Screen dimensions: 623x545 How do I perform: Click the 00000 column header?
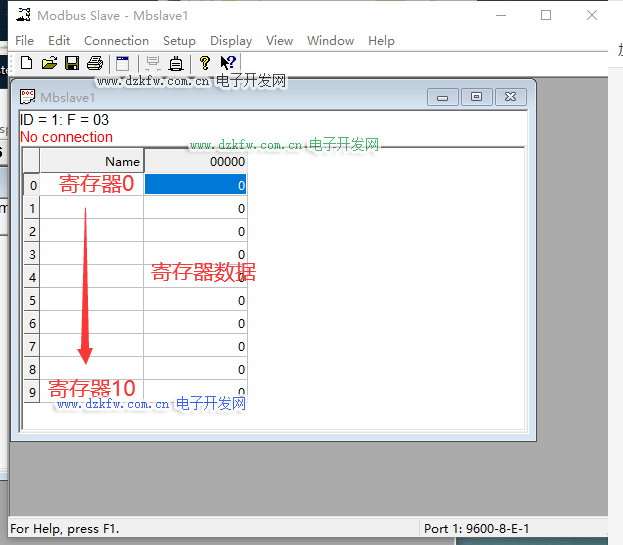tap(195, 161)
